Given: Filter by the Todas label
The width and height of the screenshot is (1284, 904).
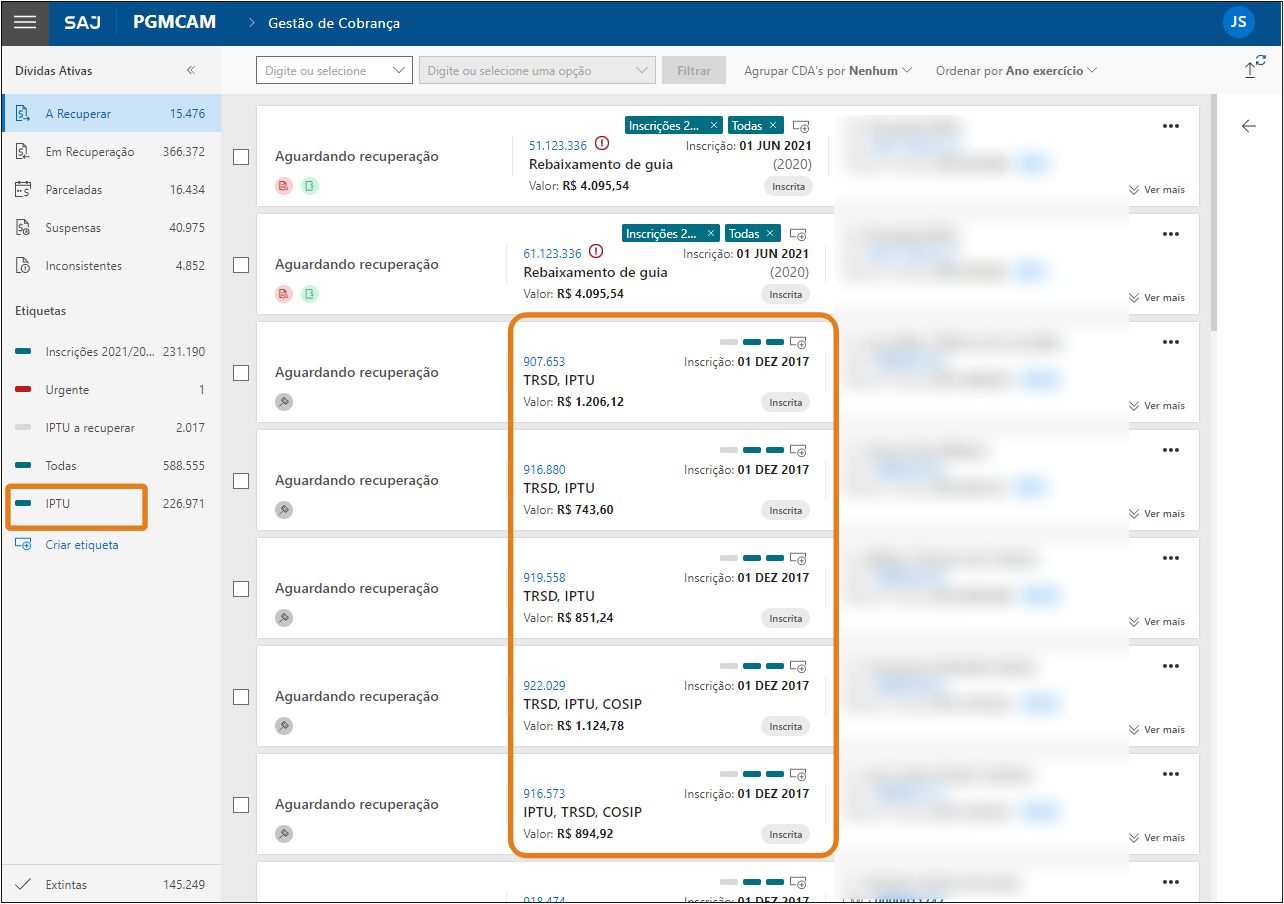Looking at the screenshot, I should coord(111,466).
